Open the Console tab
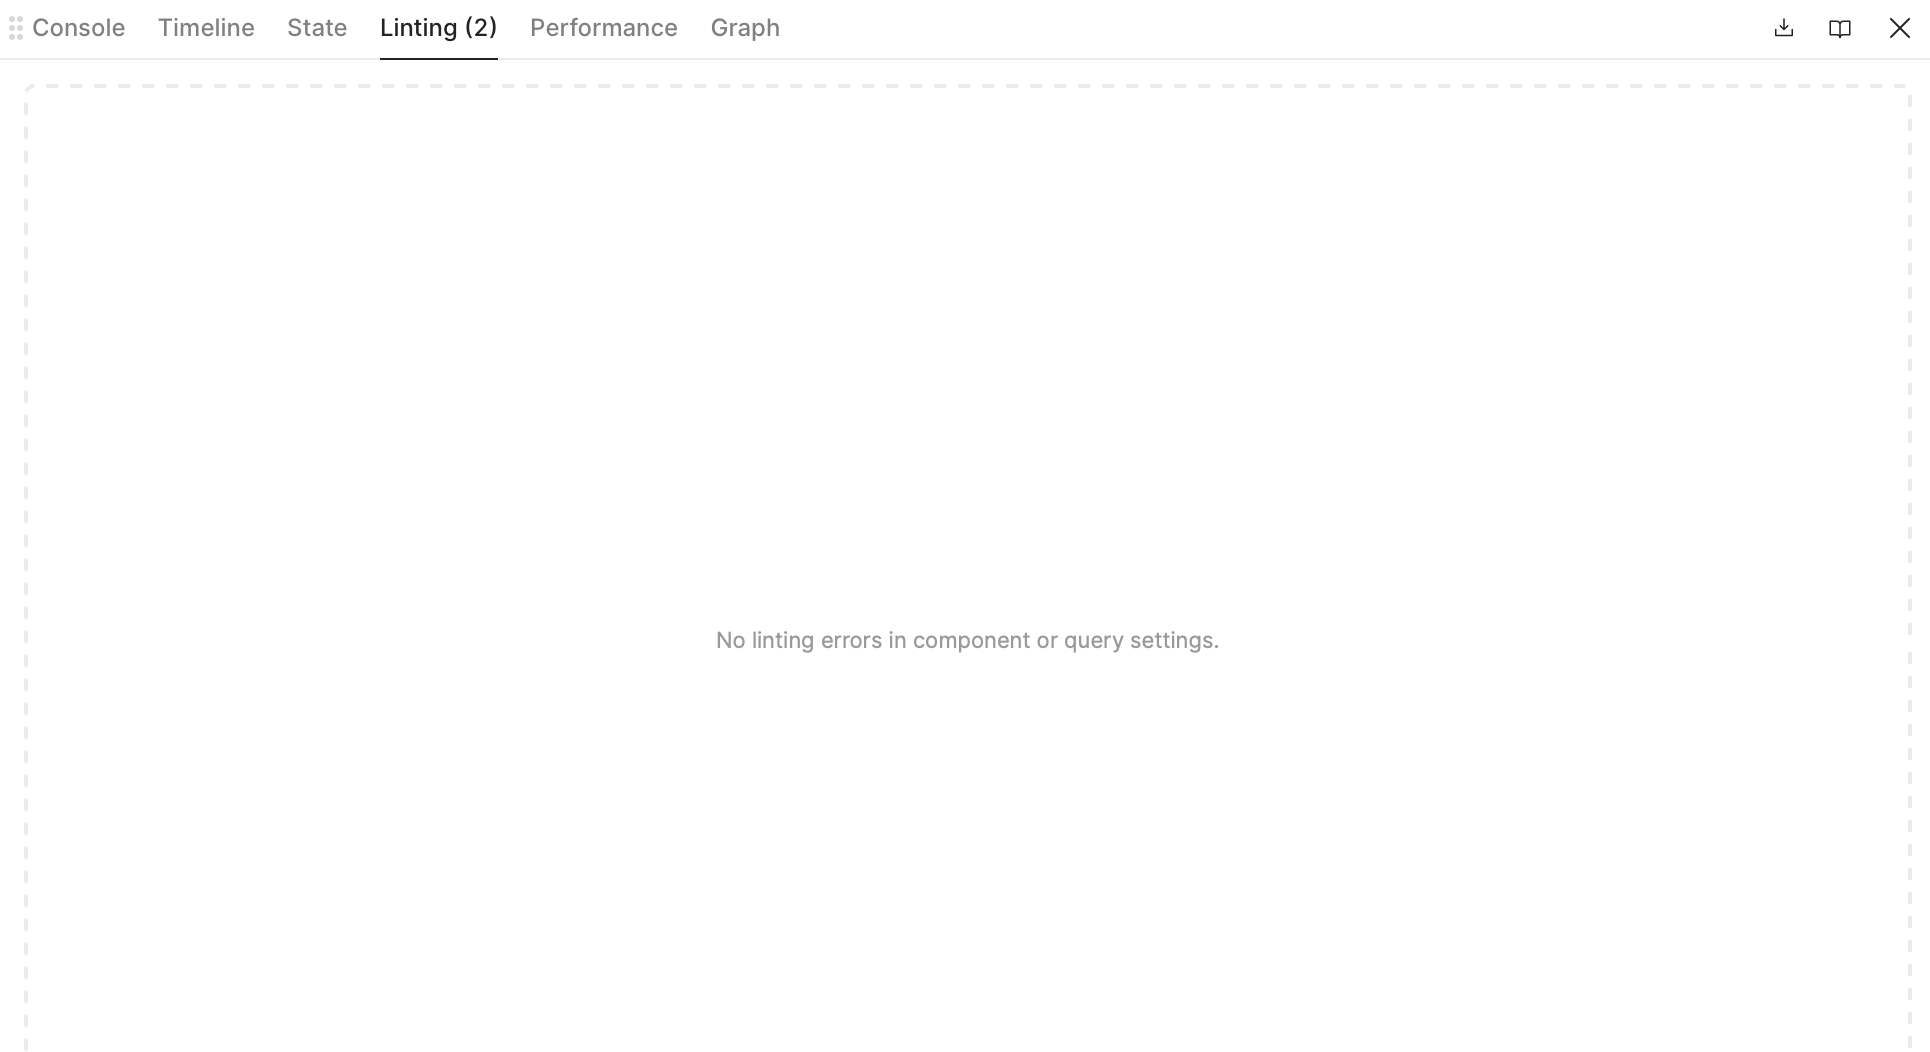 [78, 28]
